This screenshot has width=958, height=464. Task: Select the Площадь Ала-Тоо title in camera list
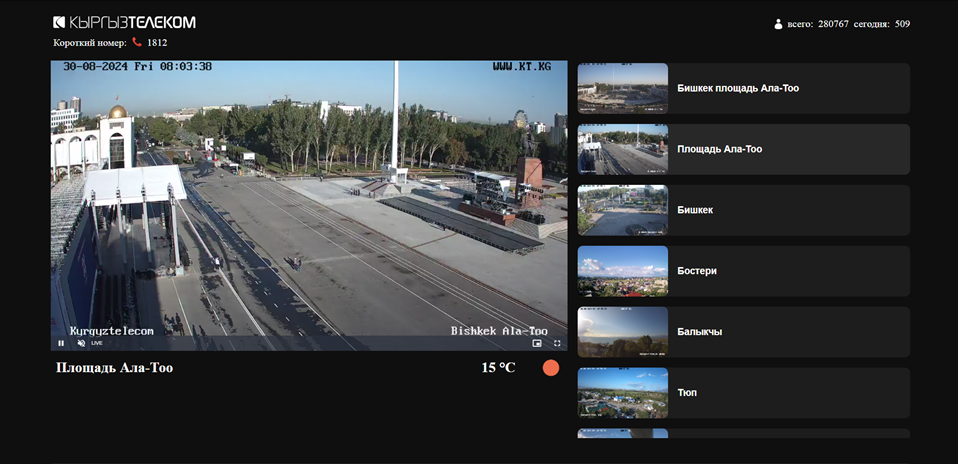click(720, 149)
